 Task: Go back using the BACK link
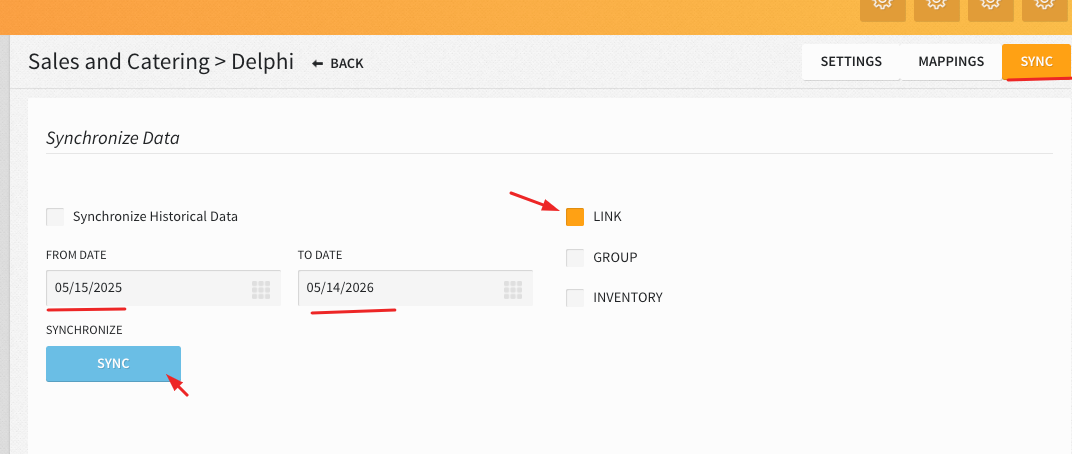click(x=338, y=64)
